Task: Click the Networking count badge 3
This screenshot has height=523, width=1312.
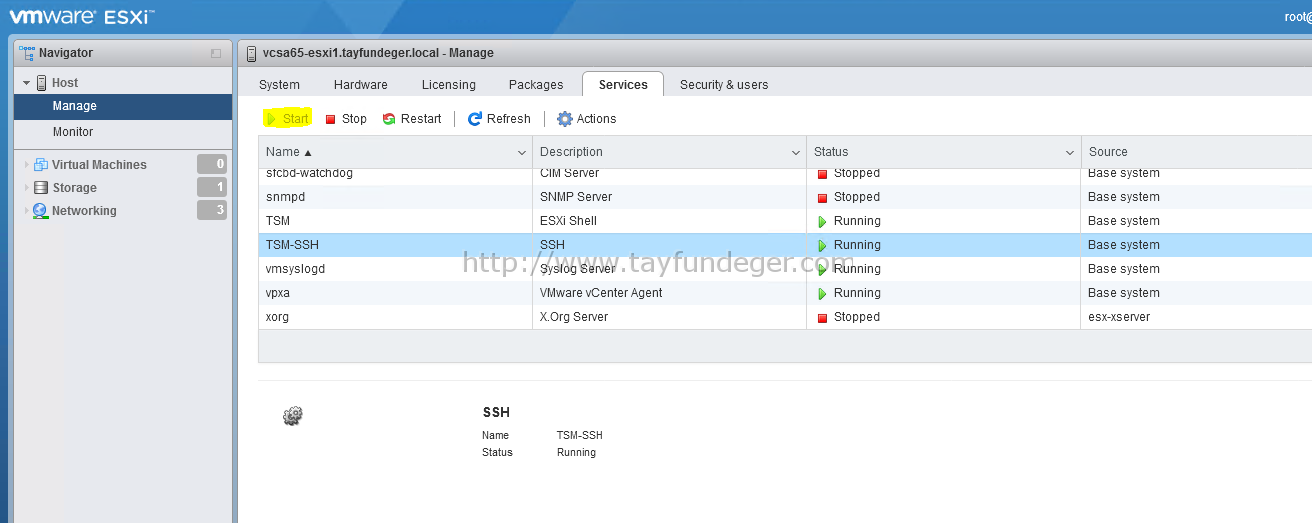Action: 212,210
